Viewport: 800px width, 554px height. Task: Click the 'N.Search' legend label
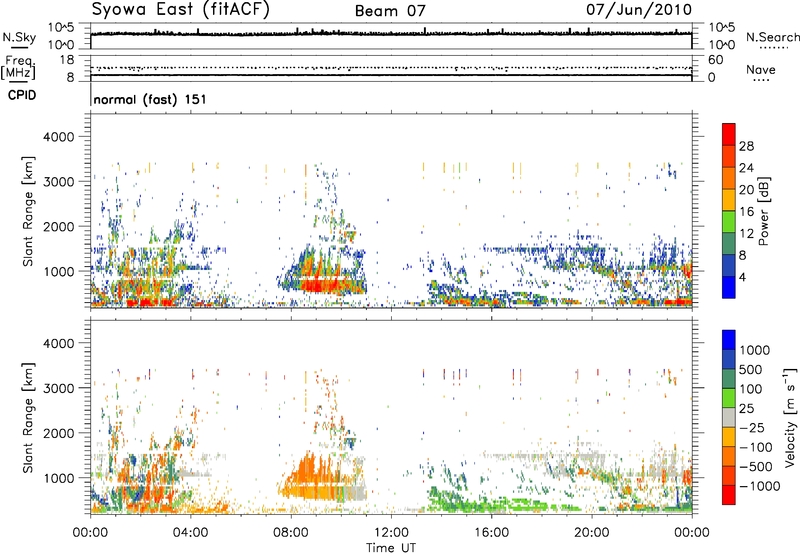click(x=772, y=37)
